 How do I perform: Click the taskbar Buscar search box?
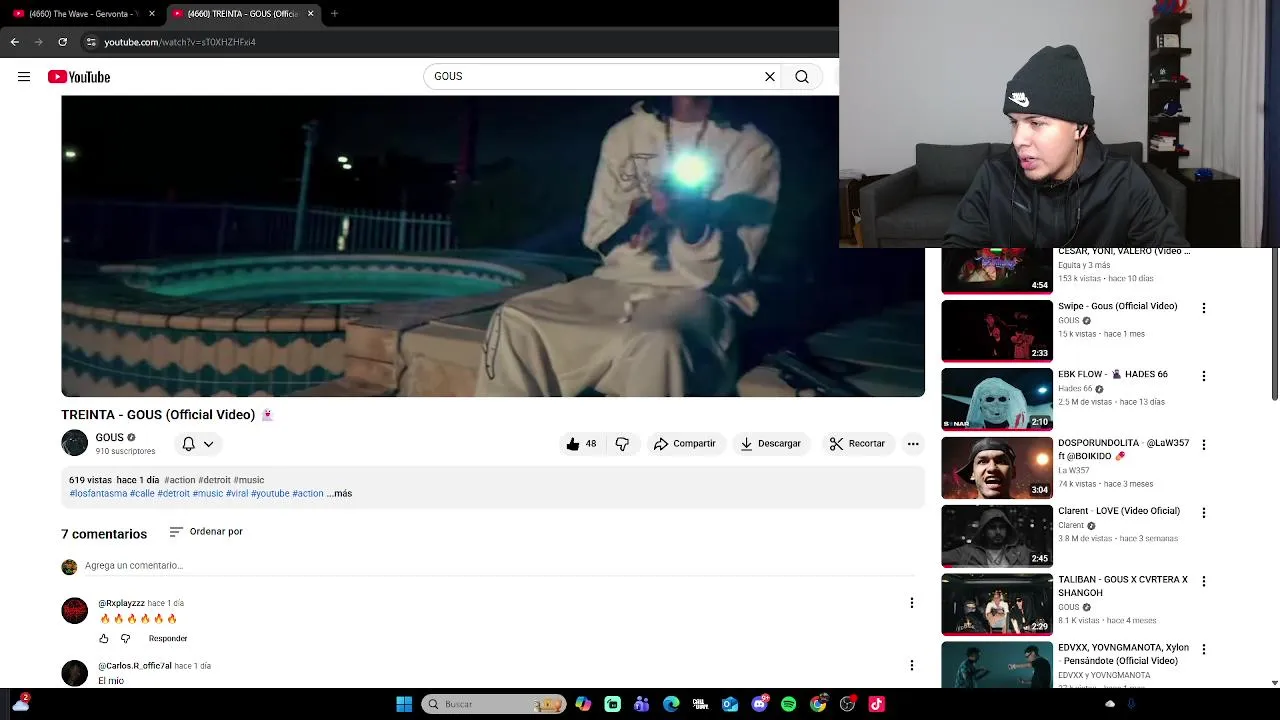tap(494, 704)
